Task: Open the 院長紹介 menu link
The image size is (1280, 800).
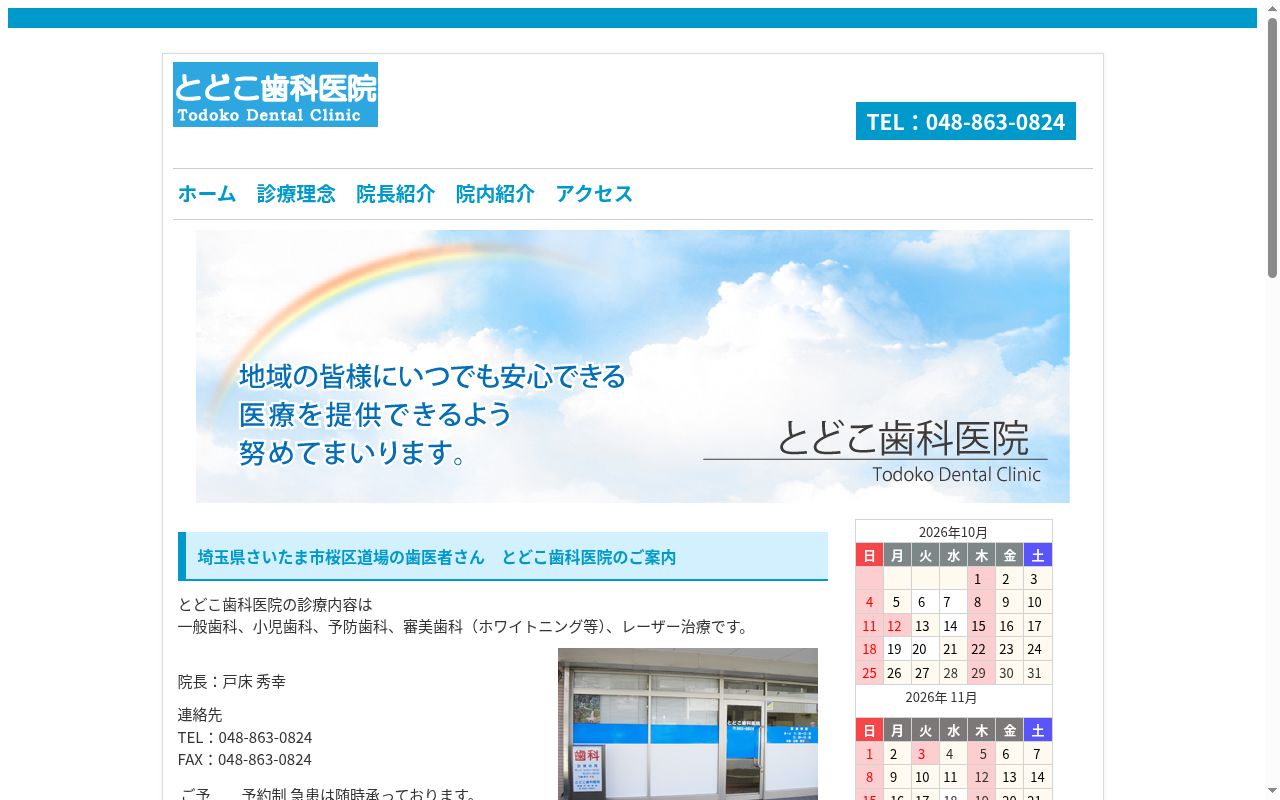Action: point(396,193)
